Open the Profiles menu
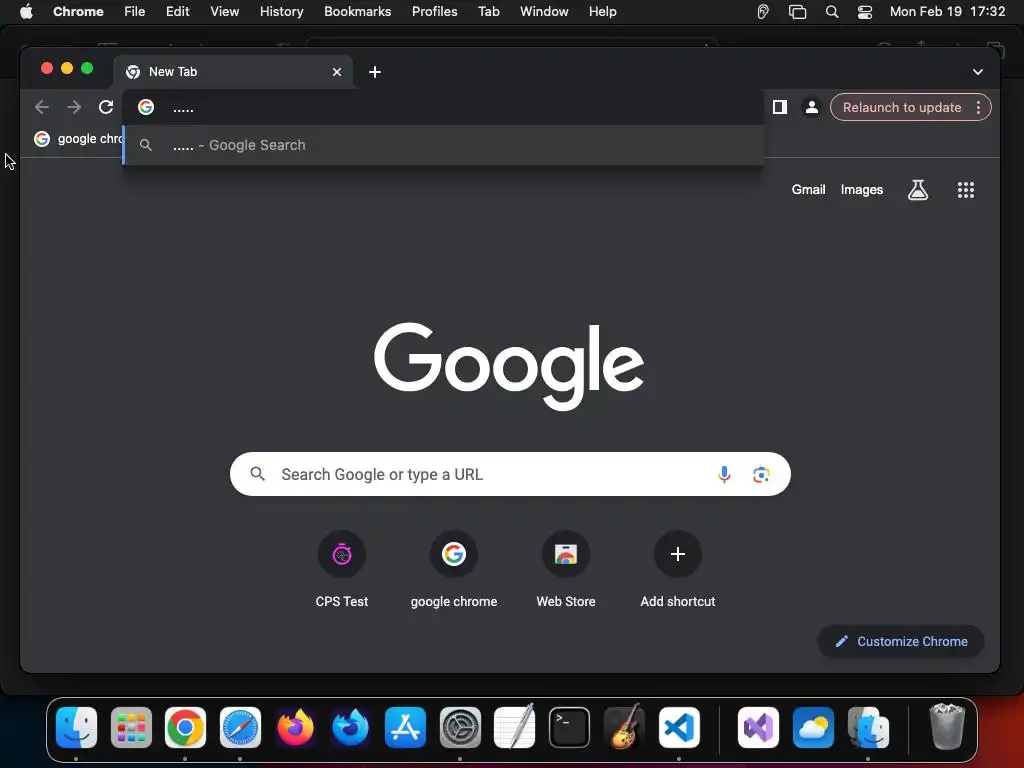Screen dimensions: 1024x768 coord(434,12)
